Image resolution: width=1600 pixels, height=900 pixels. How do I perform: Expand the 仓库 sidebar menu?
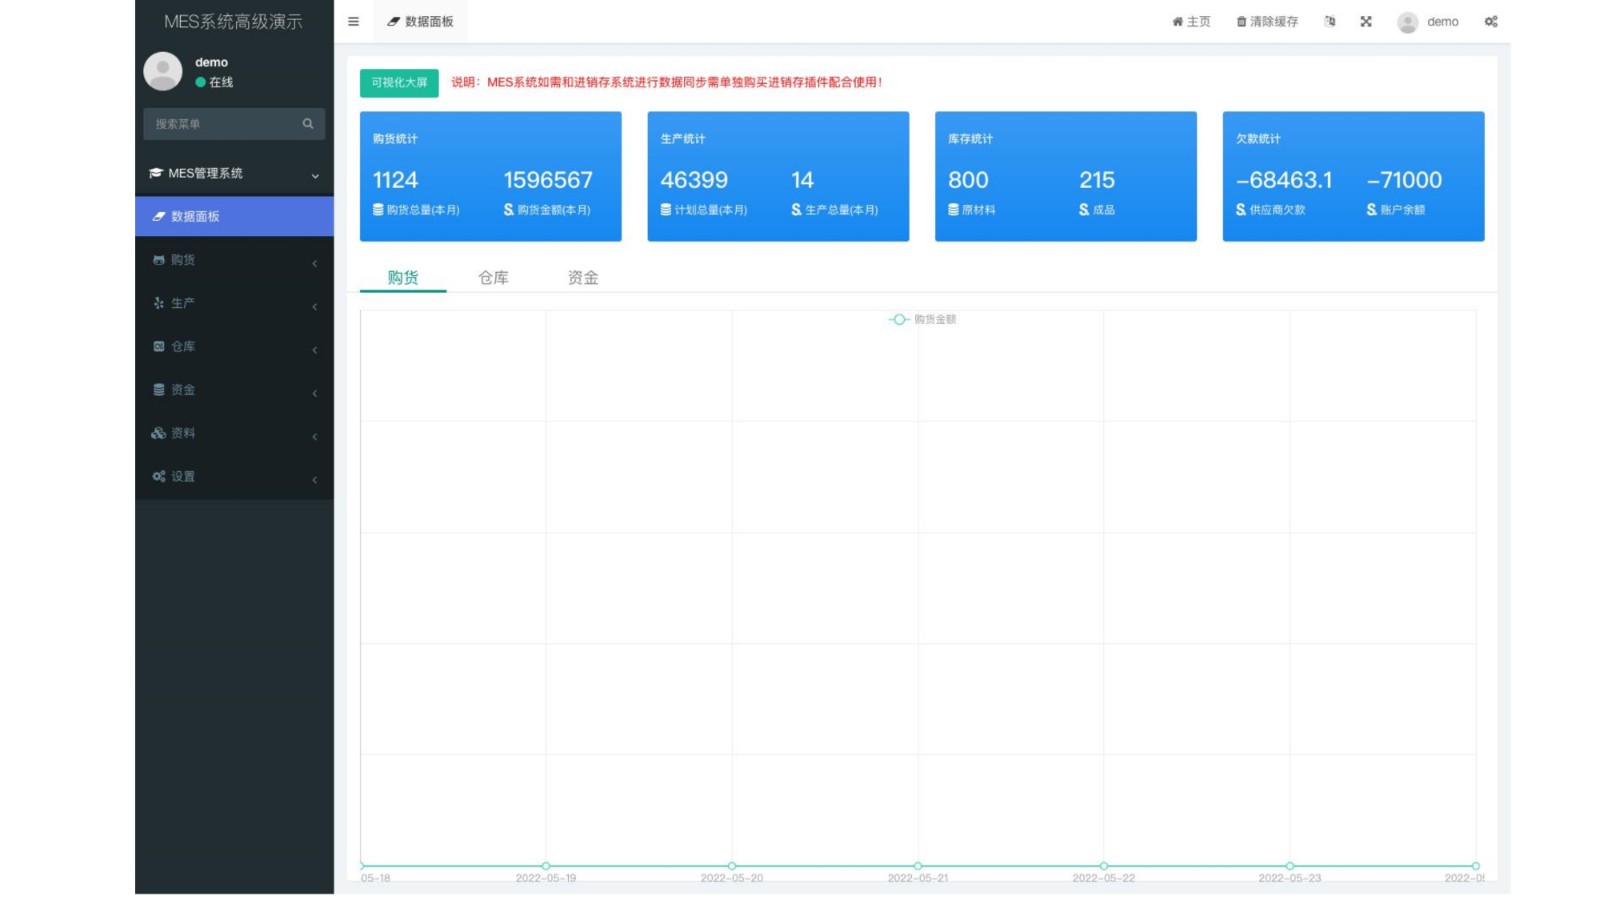click(x=234, y=346)
